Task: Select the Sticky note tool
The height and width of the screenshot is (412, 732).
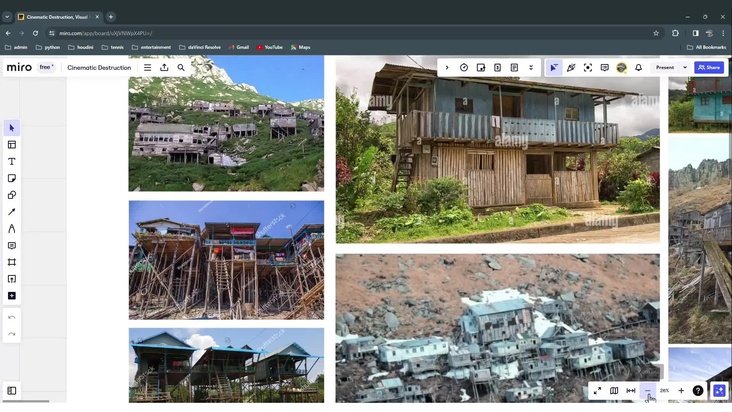Action: (12, 179)
